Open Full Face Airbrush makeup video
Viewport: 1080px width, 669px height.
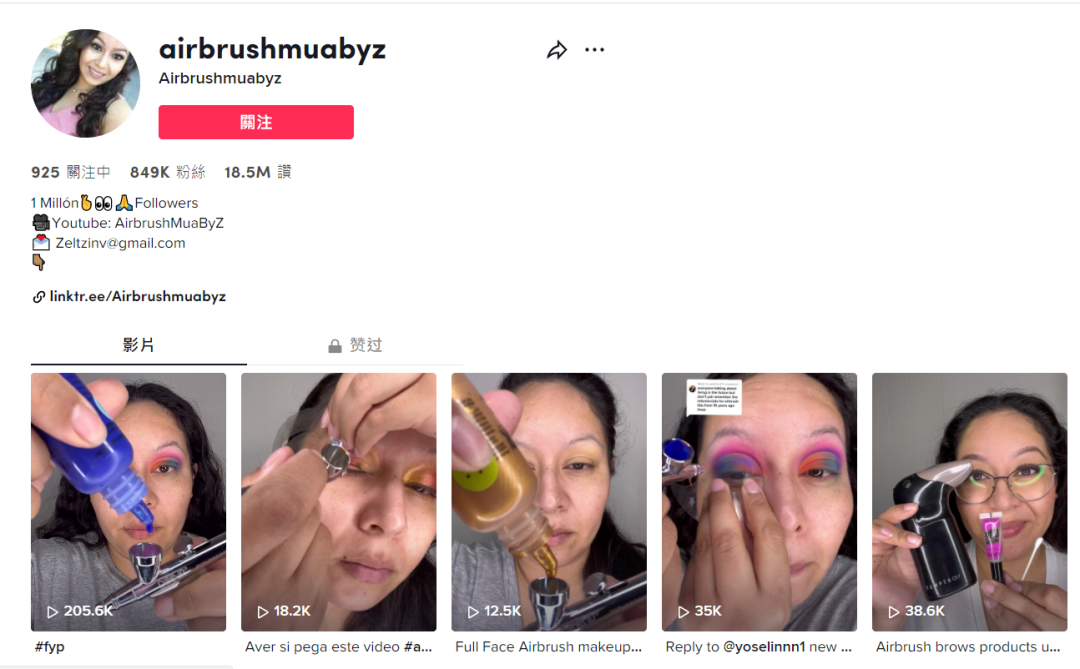[549, 502]
